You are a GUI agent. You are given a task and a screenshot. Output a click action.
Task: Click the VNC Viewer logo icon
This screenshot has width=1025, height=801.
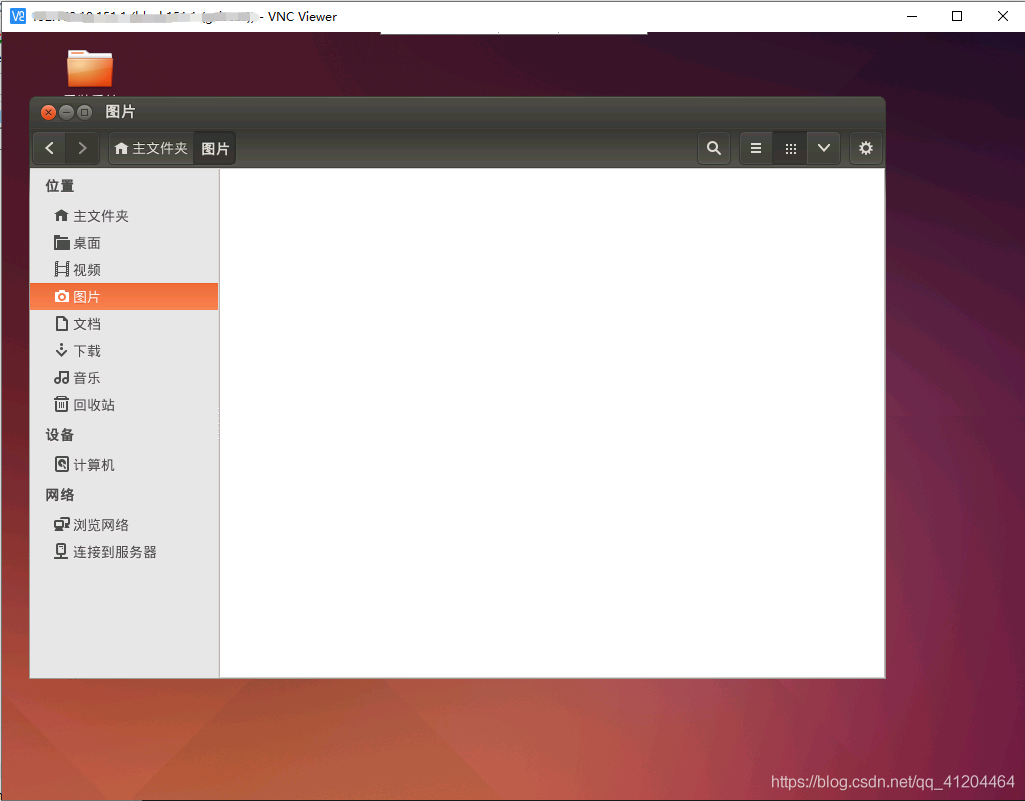[18, 16]
